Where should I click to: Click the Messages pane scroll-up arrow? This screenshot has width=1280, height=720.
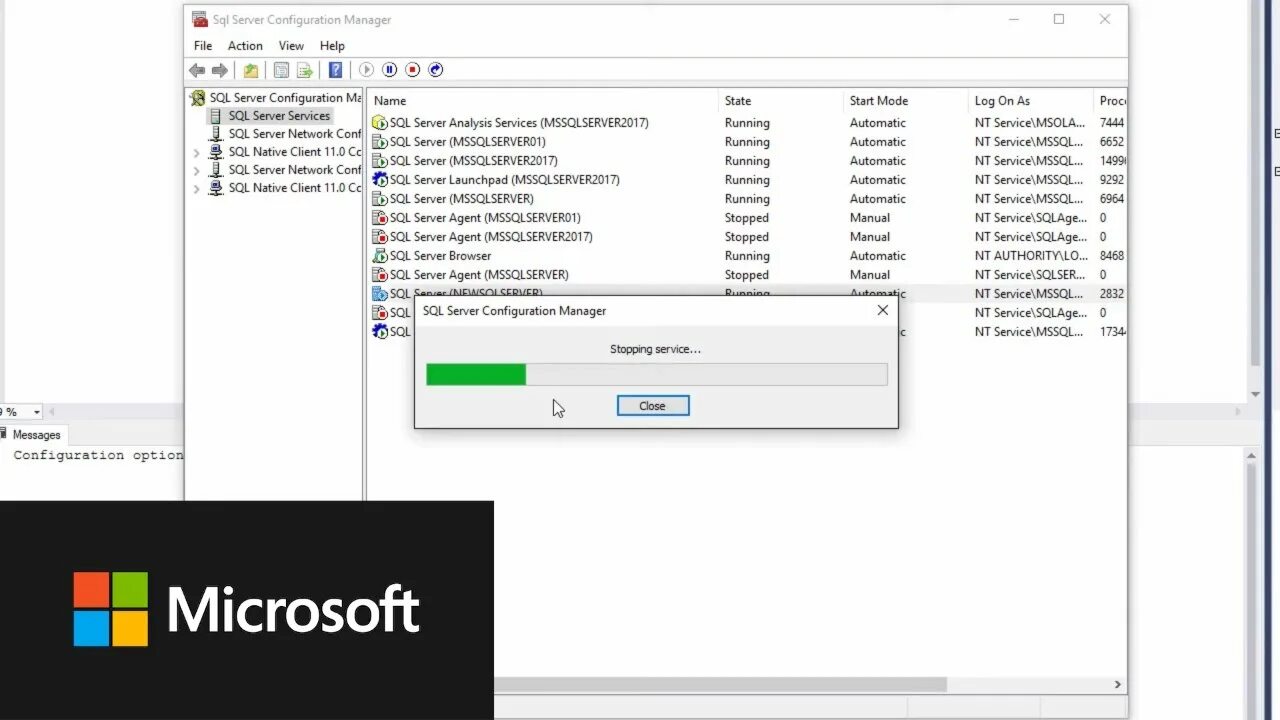point(1251,456)
